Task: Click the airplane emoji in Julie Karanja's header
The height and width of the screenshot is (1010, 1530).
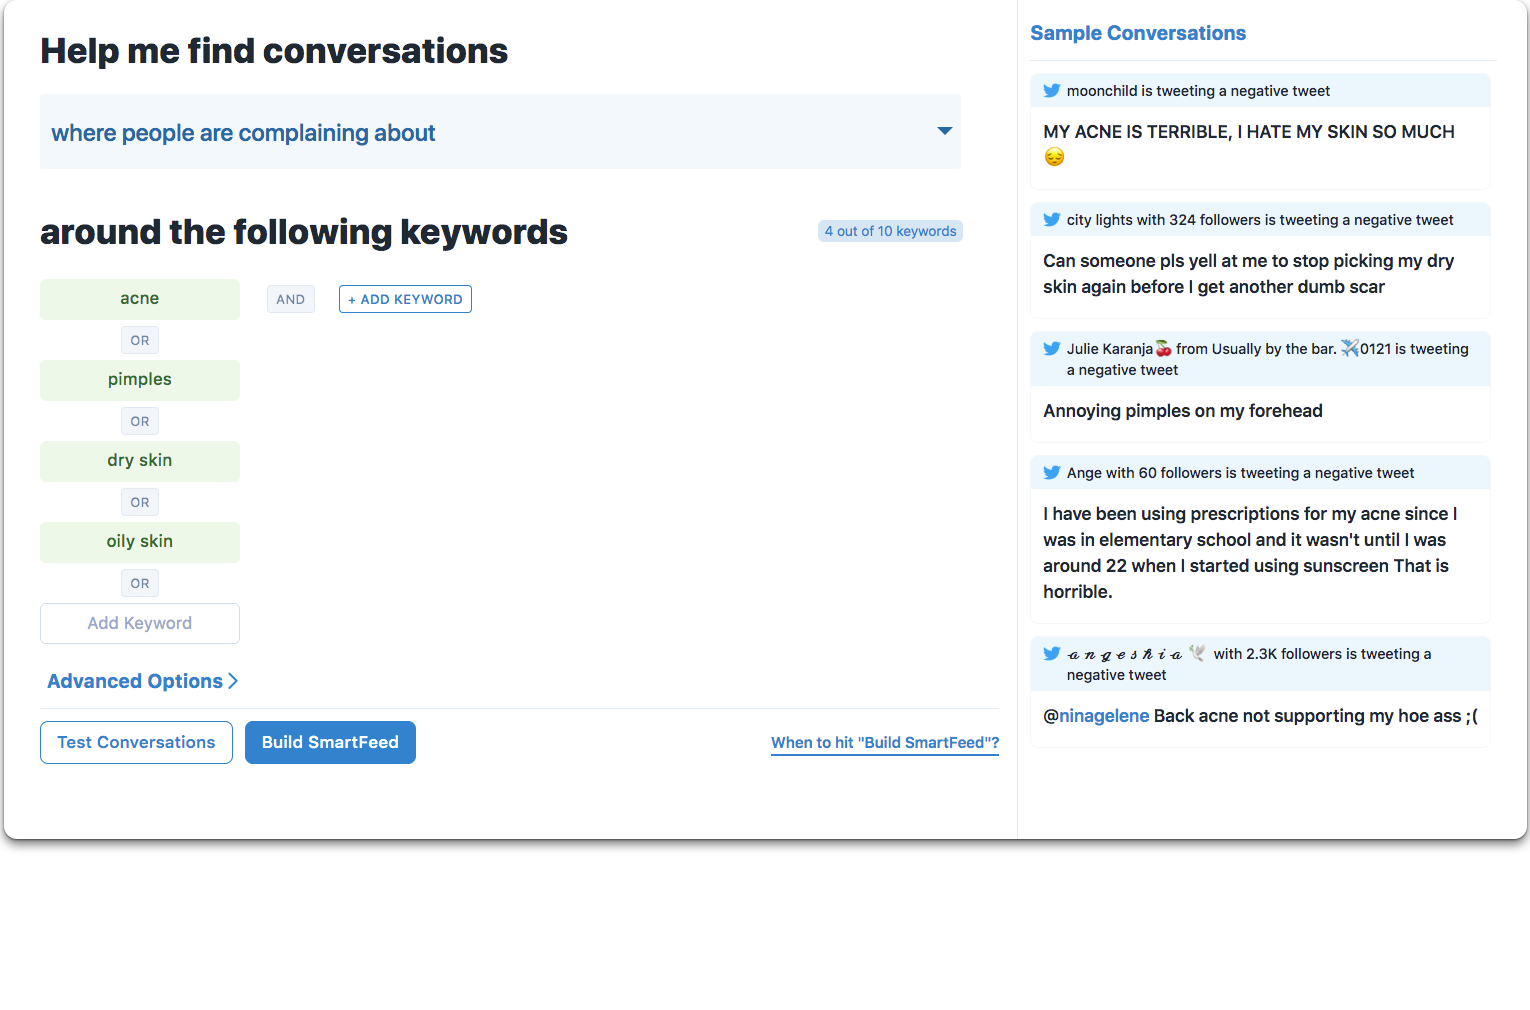Action: (x=1350, y=348)
